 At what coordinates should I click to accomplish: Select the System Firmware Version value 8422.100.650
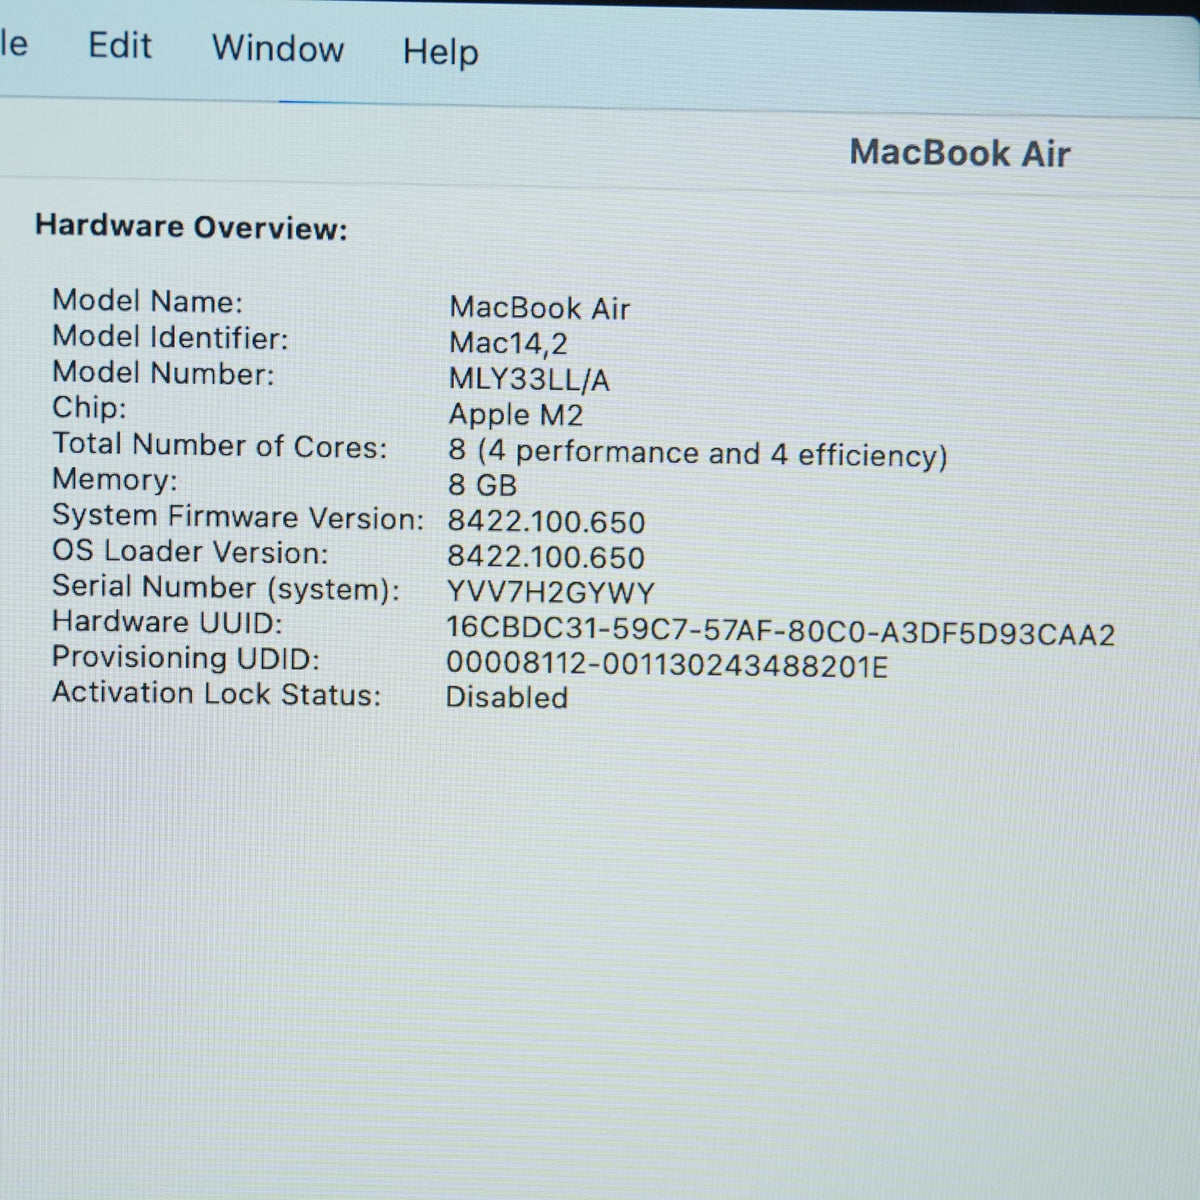coord(546,522)
